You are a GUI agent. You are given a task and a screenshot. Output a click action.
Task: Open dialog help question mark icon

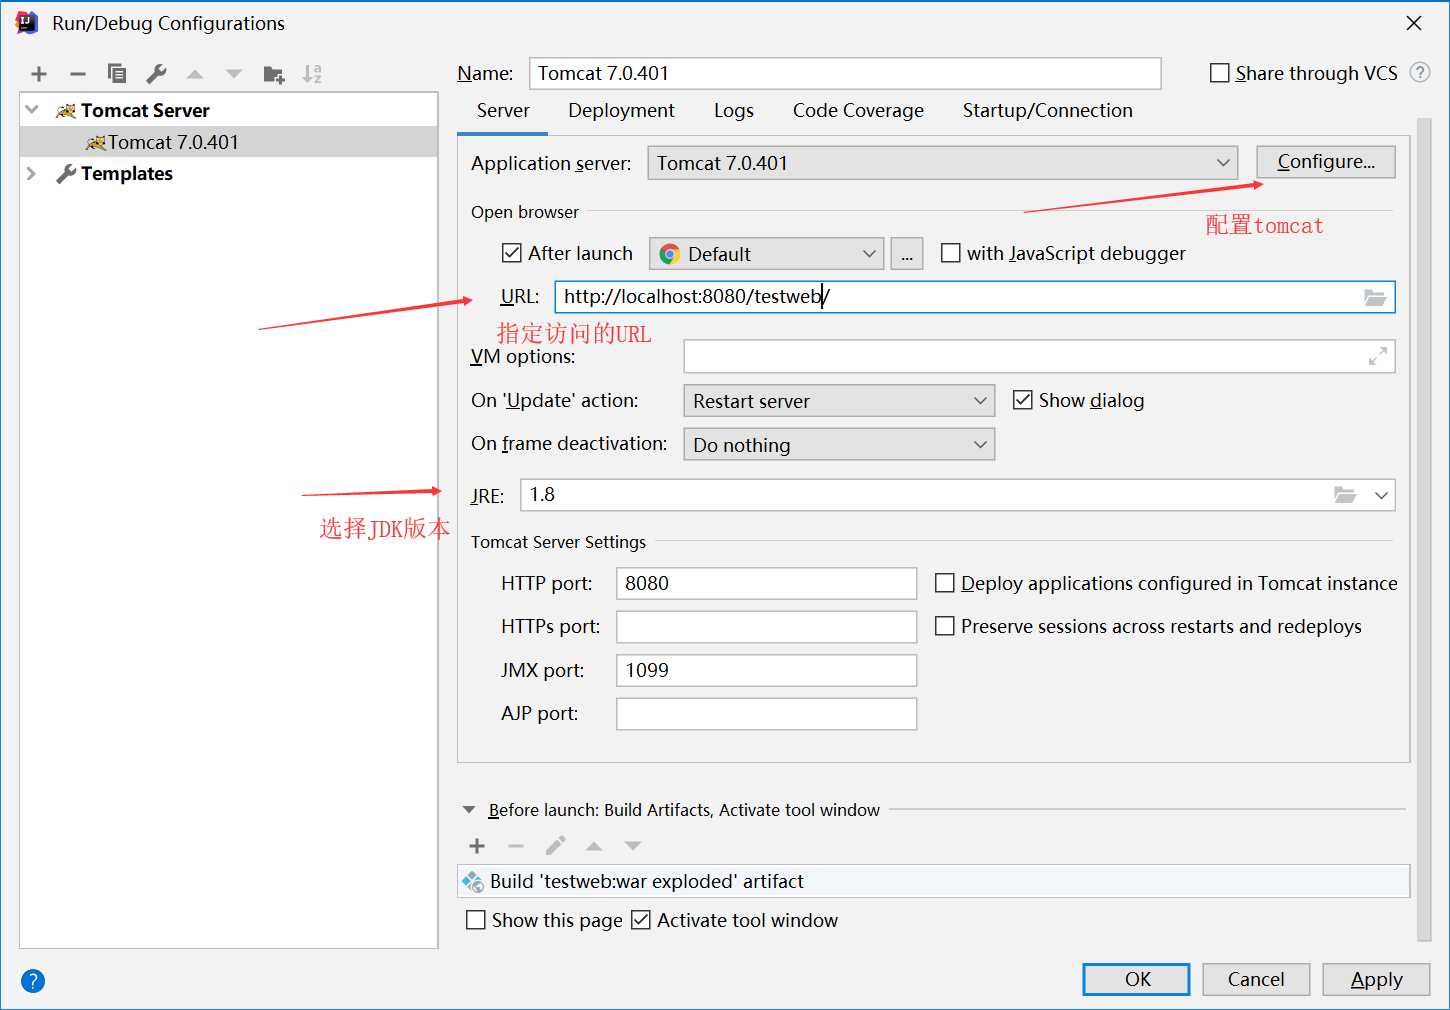point(33,981)
